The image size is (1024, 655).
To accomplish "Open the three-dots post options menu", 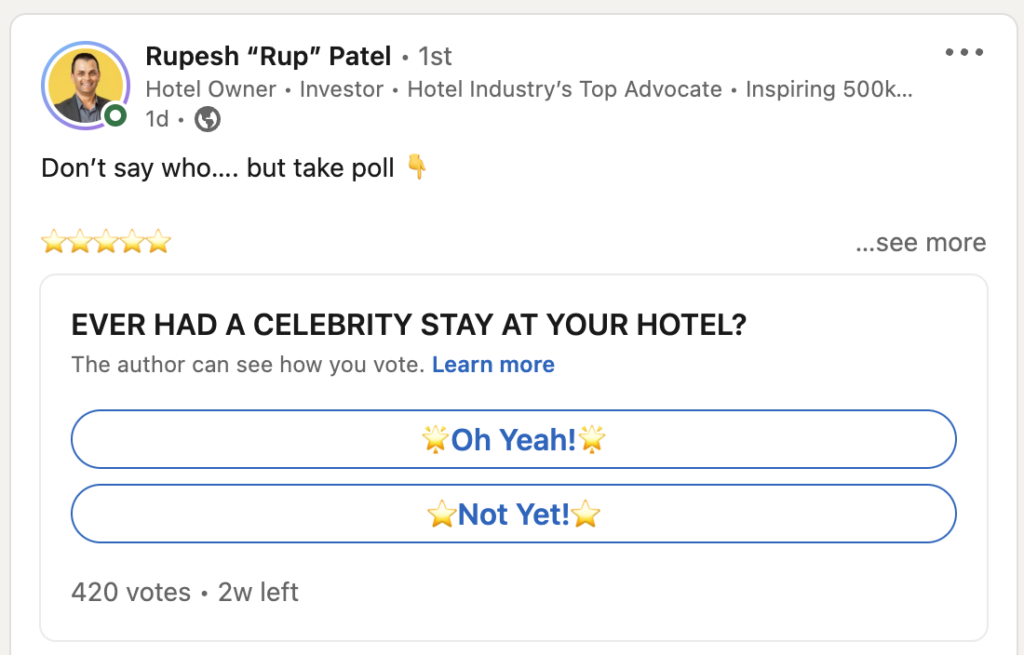I will click(x=964, y=53).
